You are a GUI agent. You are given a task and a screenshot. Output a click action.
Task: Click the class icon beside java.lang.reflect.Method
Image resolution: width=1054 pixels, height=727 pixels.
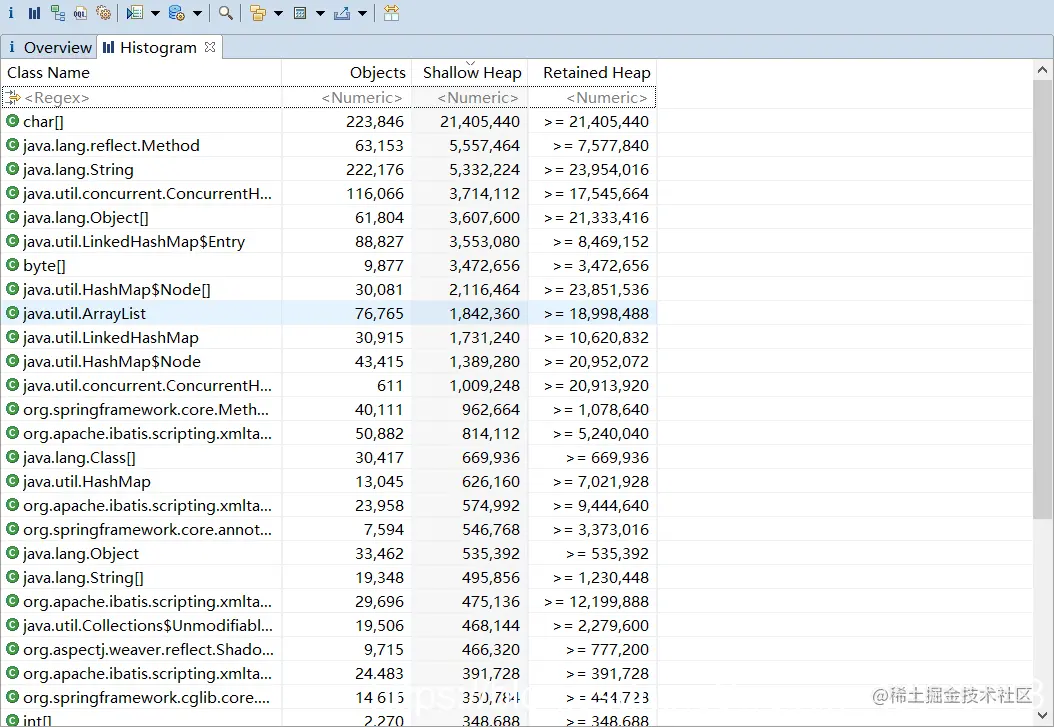[x=12, y=145]
